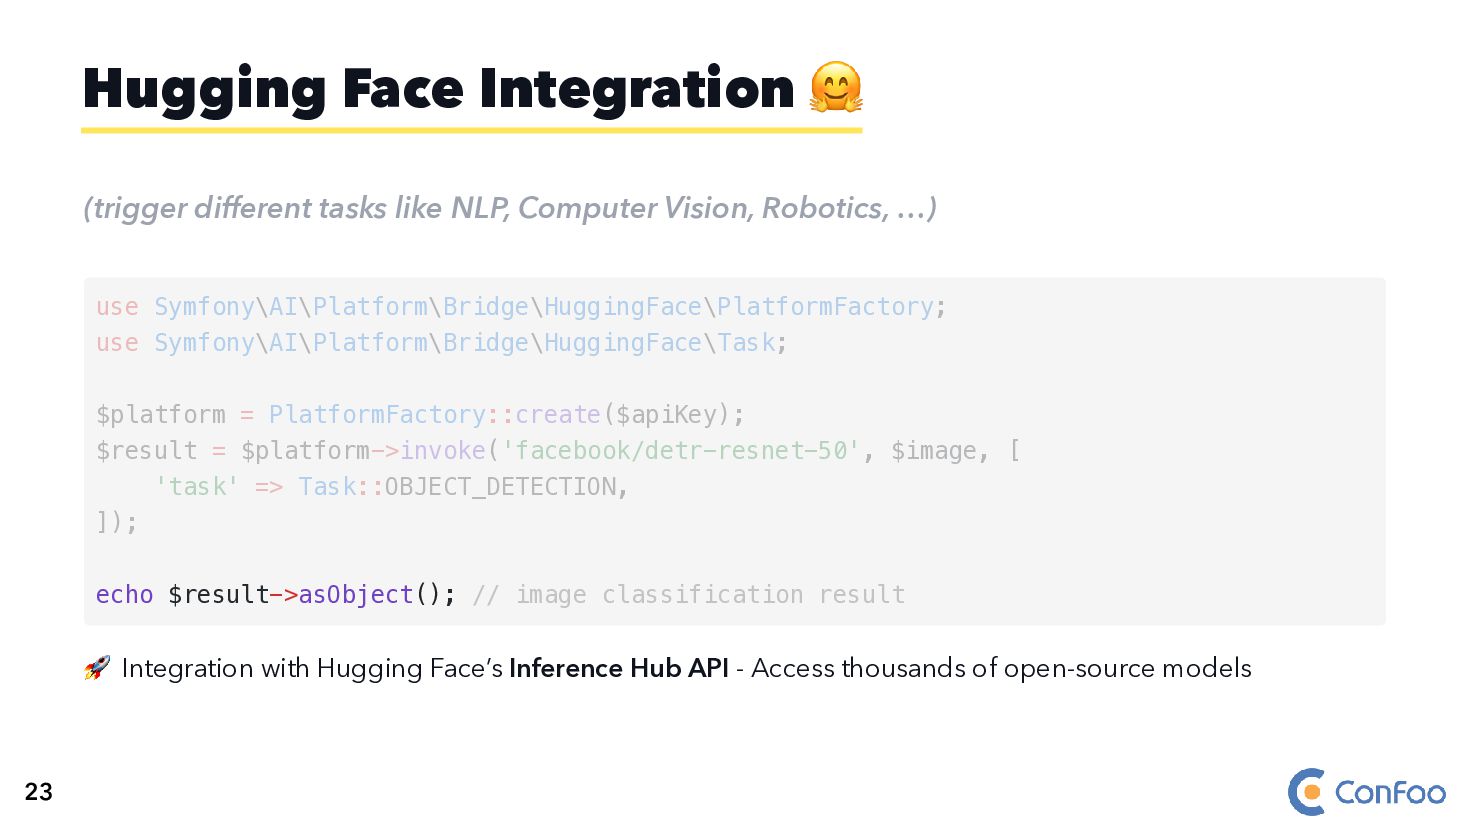Click the Task class in second use statement

[x=746, y=343]
